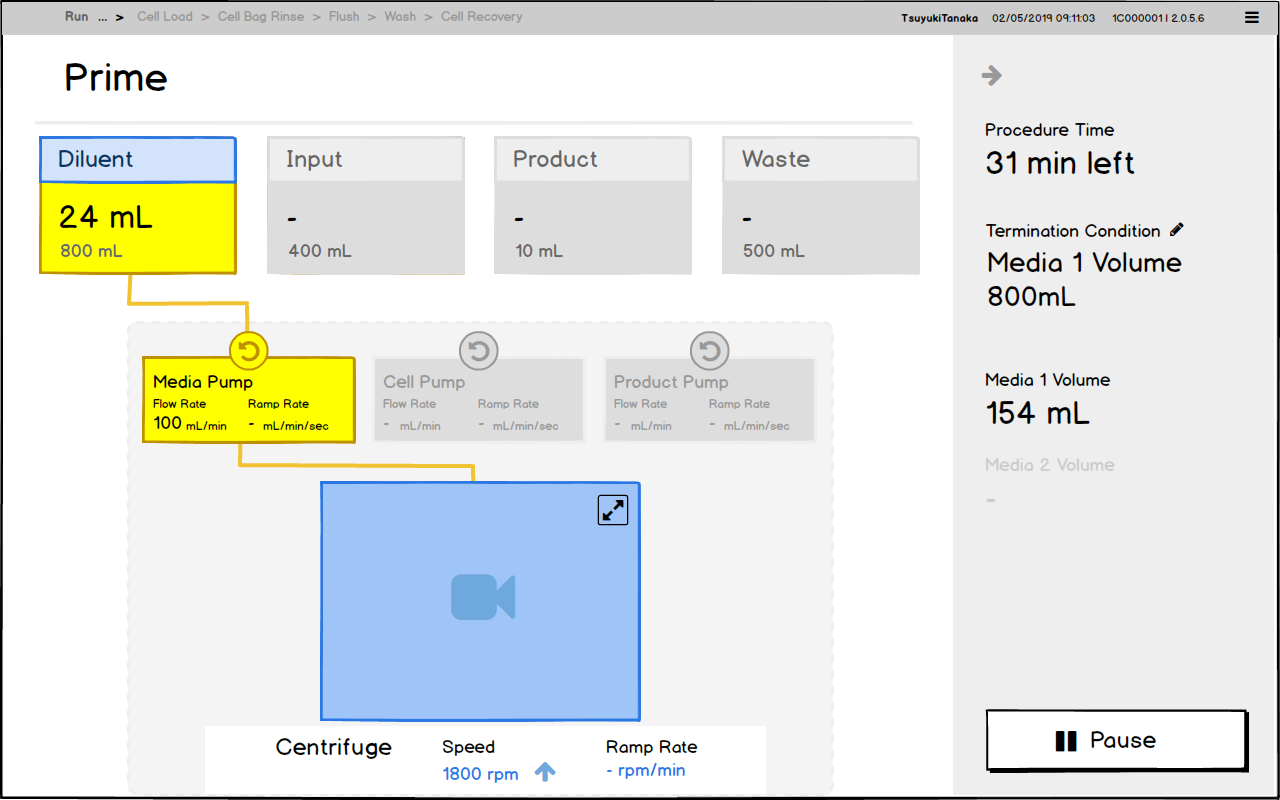Click the Media 1 Volume 800mL condition

(1084, 279)
